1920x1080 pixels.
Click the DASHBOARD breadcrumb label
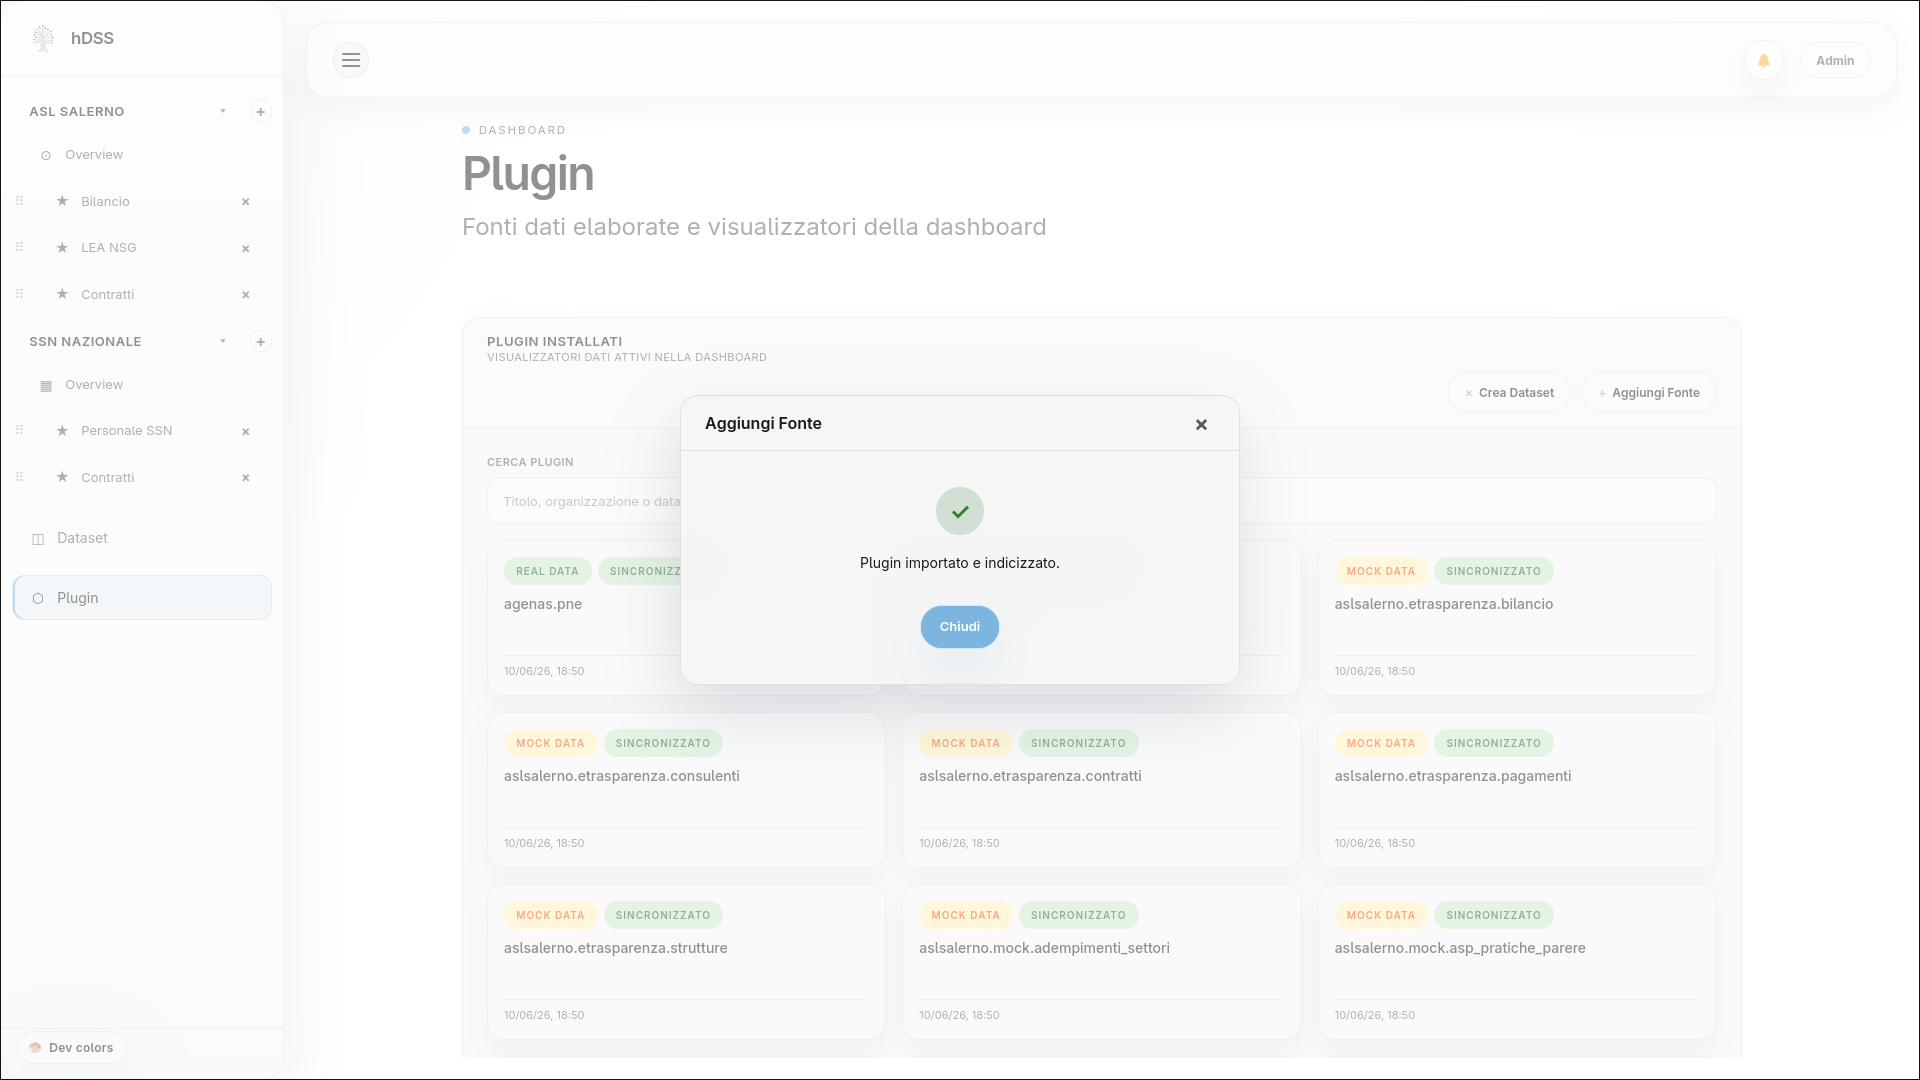tap(522, 130)
